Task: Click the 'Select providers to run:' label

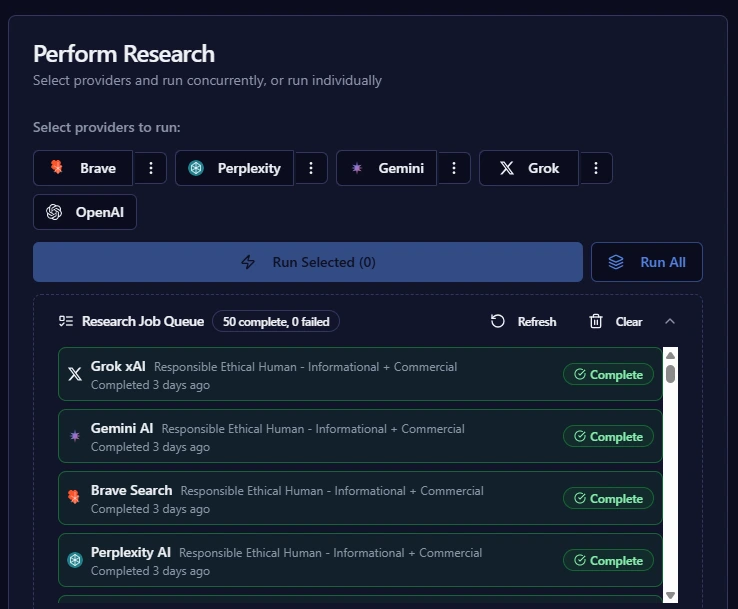Action: (107, 128)
